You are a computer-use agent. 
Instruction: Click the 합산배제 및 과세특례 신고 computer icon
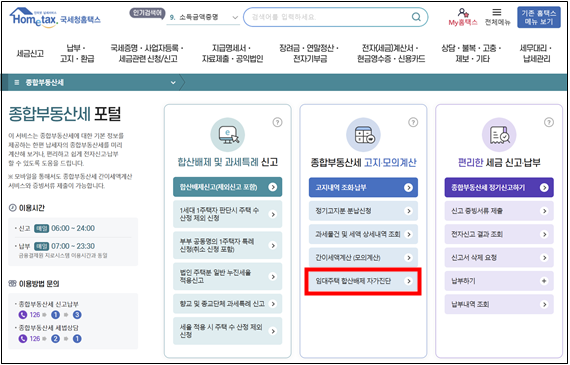(228, 135)
